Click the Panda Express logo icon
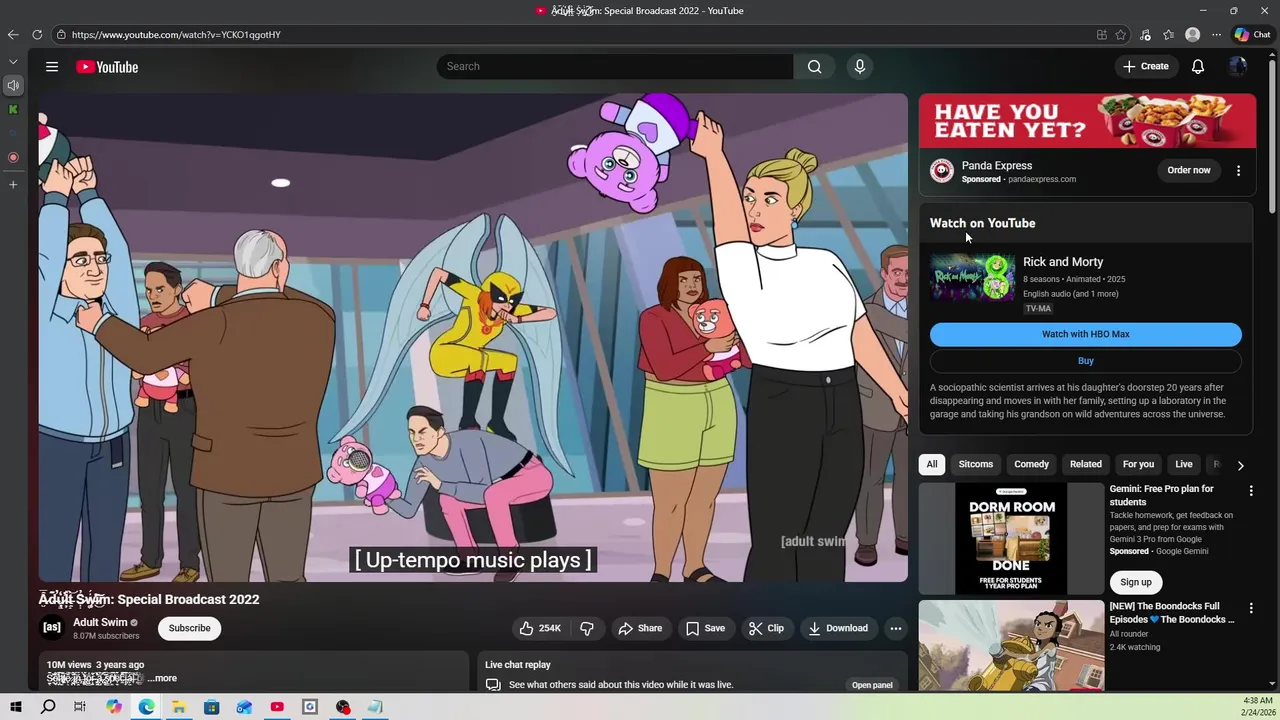Image resolution: width=1280 pixels, height=720 pixels. (x=942, y=171)
